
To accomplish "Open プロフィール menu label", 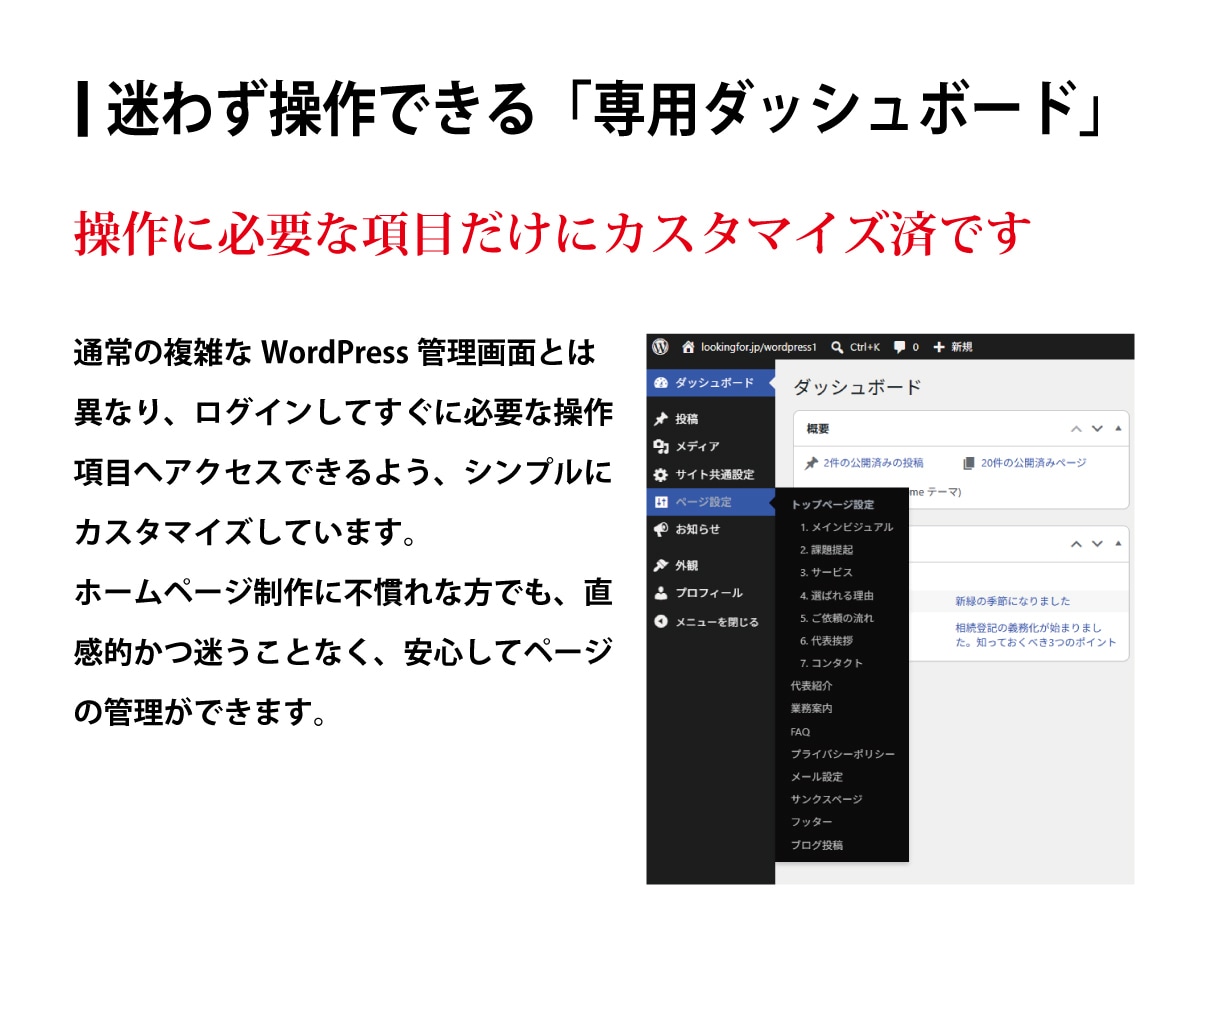I will tap(709, 593).
